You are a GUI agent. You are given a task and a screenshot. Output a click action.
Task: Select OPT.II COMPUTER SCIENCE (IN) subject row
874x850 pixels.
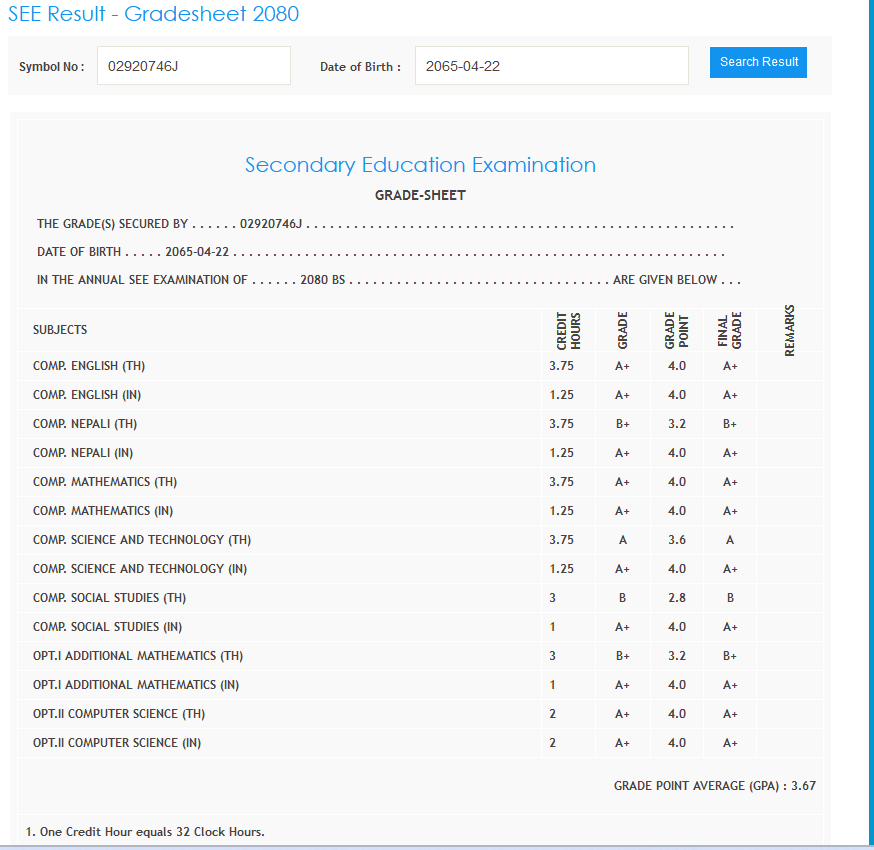[x=121, y=743]
